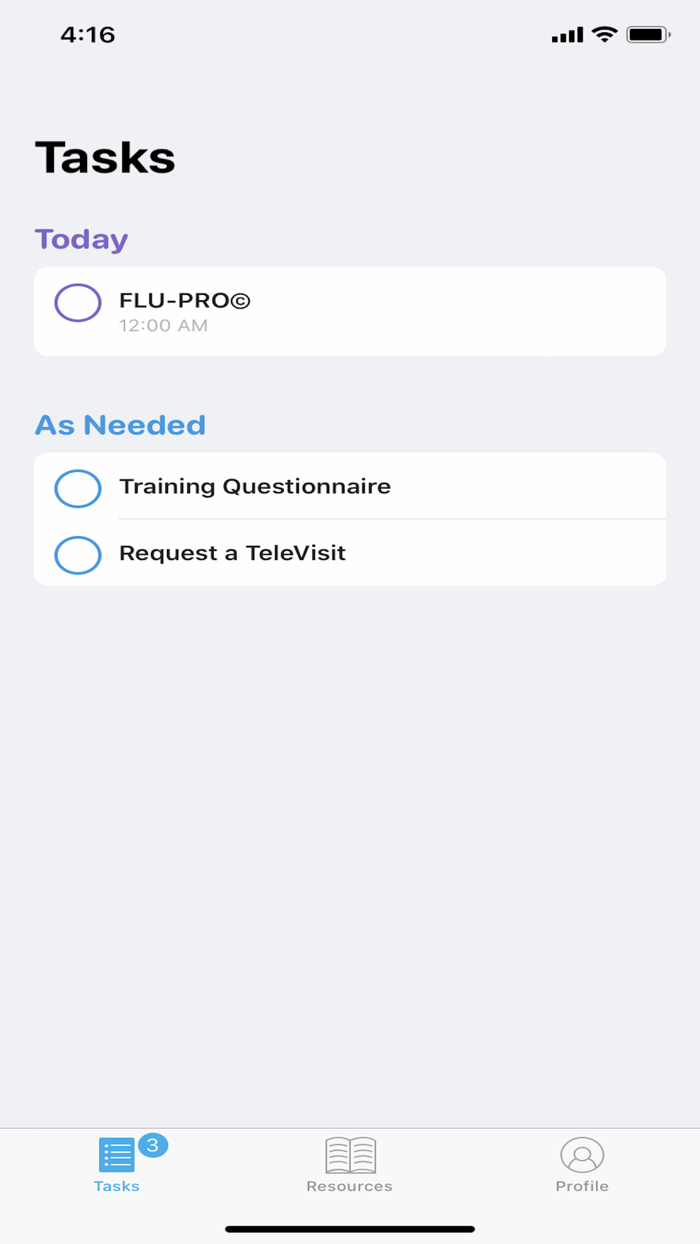Tap the battery indicator icon
Viewport: 700px width, 1244px height.
click(648, 35)
